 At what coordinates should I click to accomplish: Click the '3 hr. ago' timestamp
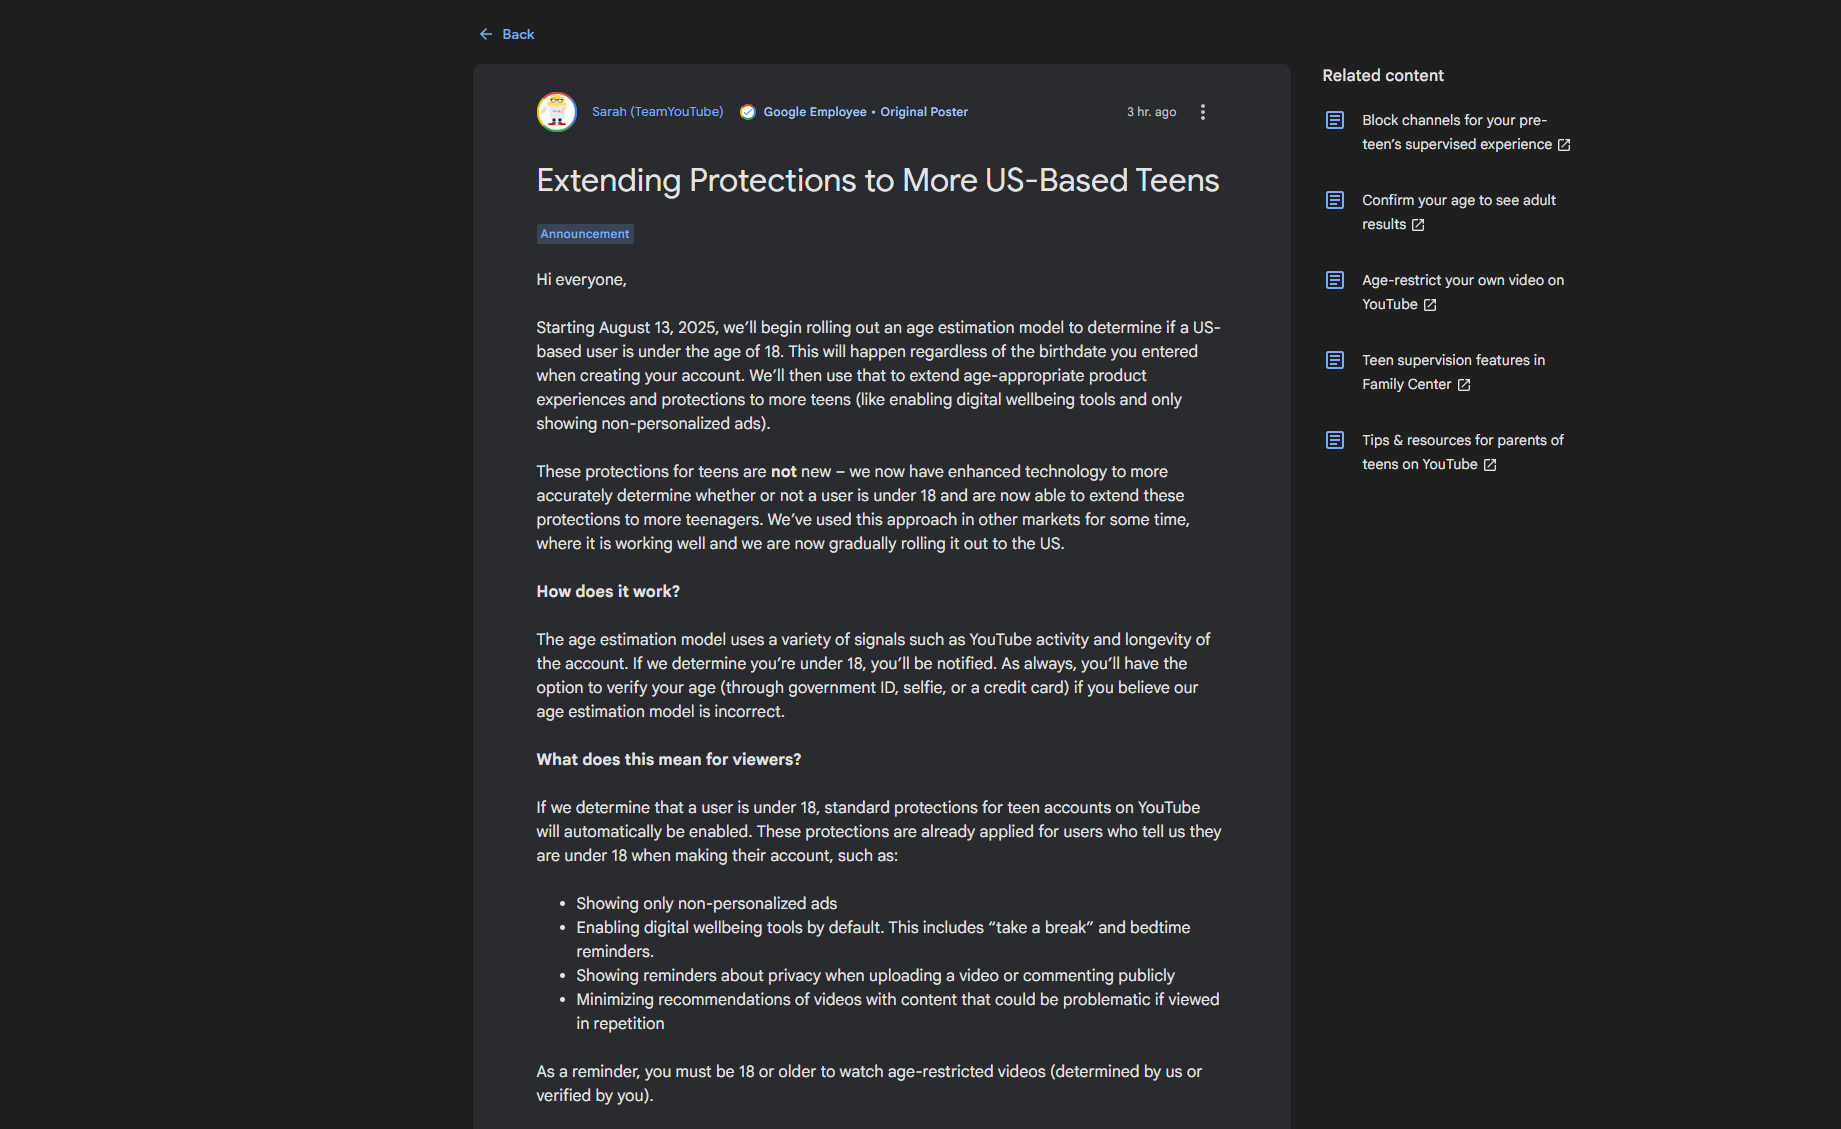[1151, 112]
